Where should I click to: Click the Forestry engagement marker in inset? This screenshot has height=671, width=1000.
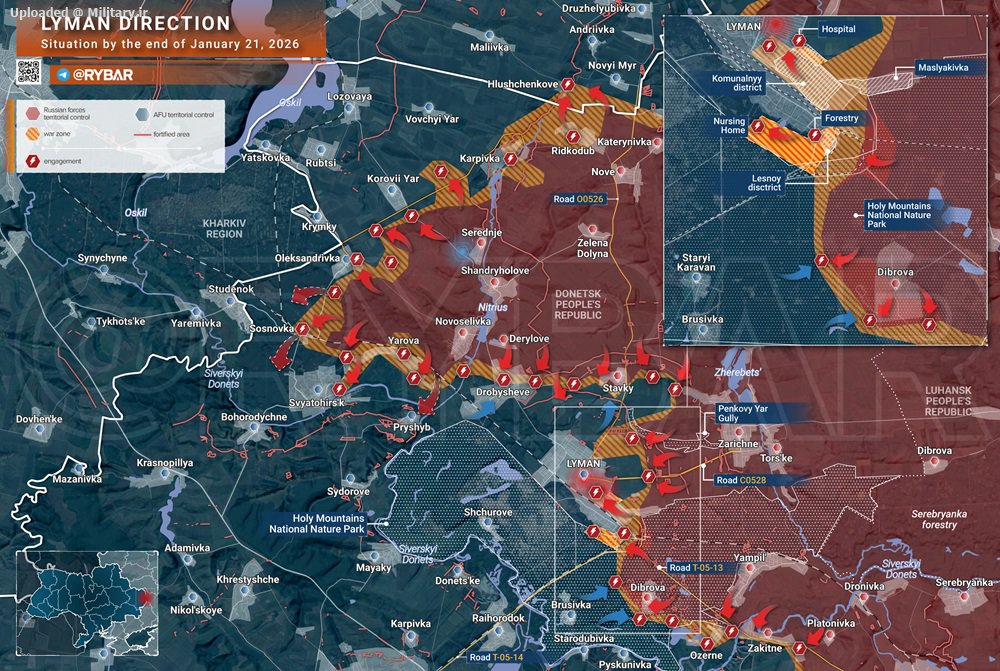pos(814,135)
